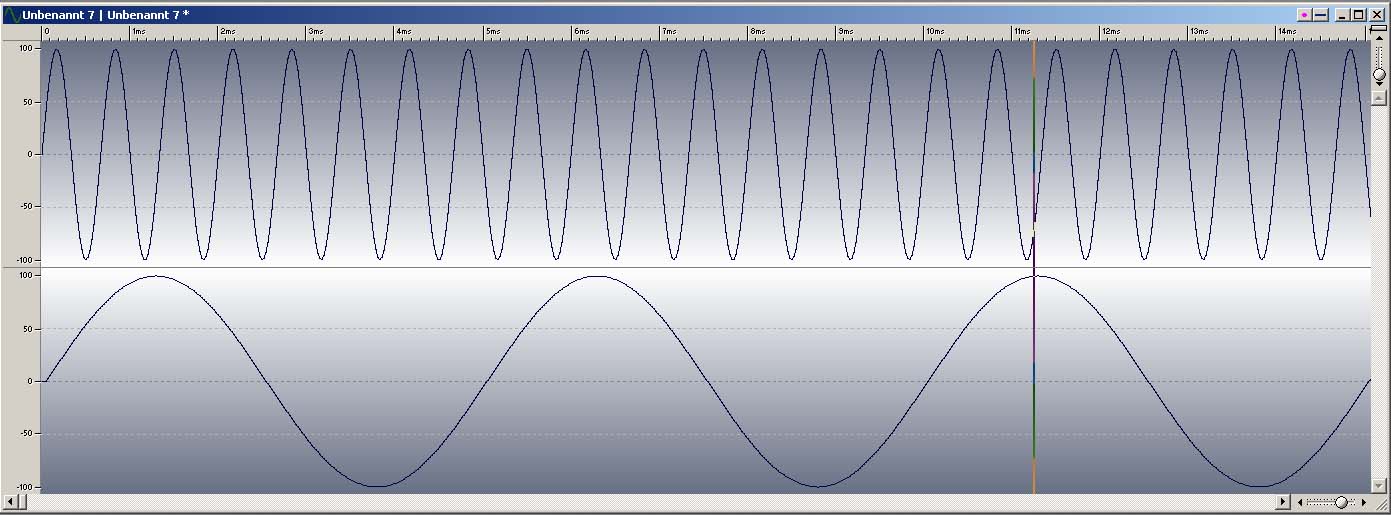Click the pink dot button in title bar
The image size is (1391, 515).
click(1304, 15)
